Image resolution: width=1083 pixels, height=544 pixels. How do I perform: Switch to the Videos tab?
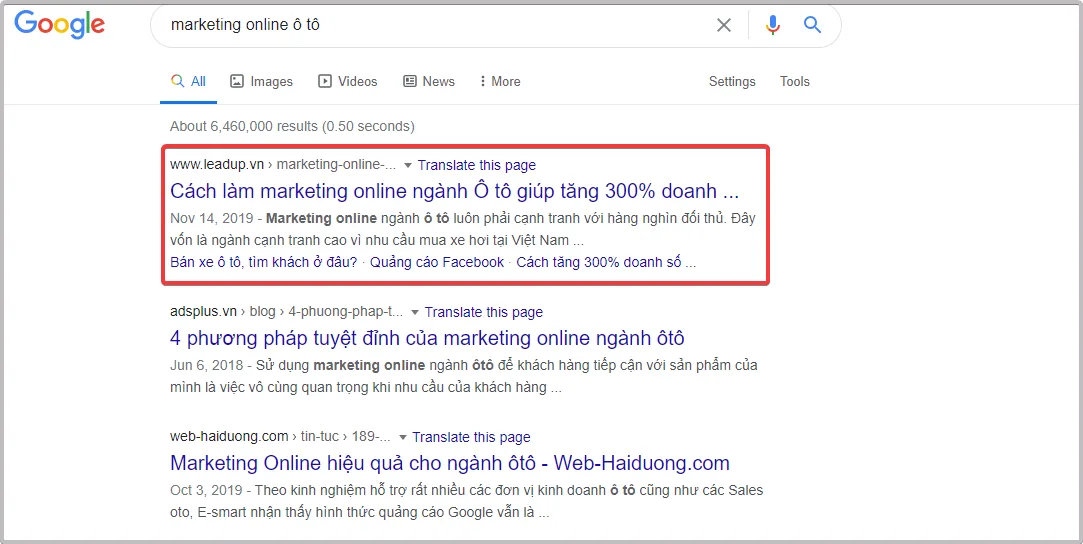point(347,81)
